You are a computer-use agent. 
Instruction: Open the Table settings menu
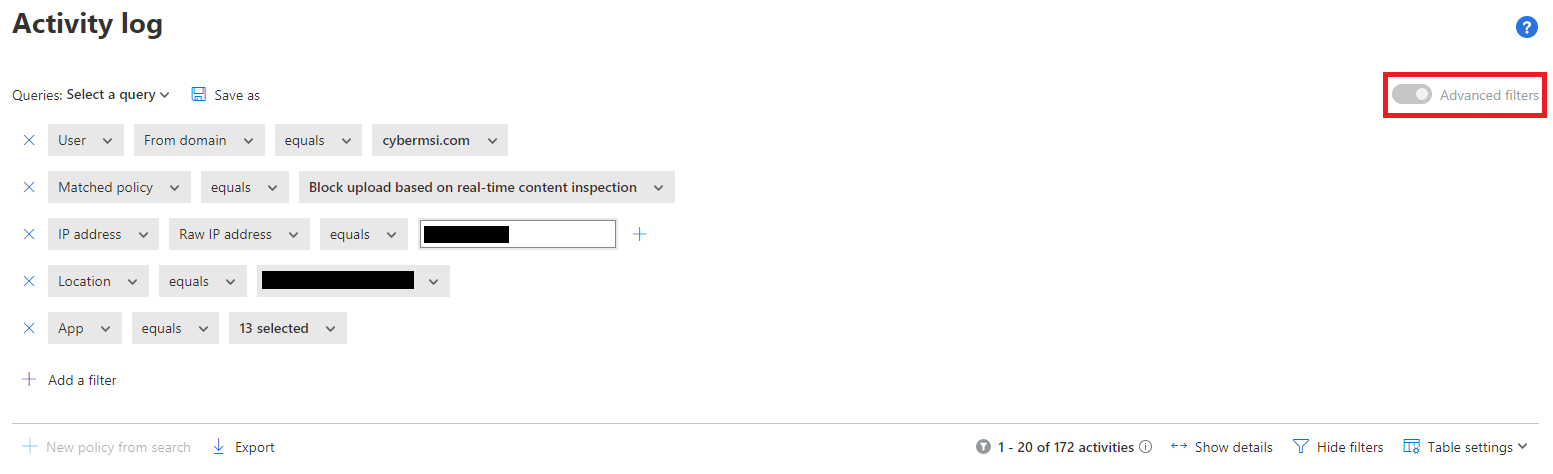(1466, 447)
